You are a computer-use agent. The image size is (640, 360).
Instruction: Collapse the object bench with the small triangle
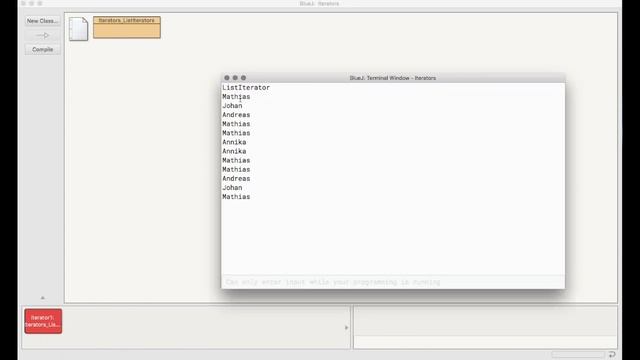(x=42, y=298)
